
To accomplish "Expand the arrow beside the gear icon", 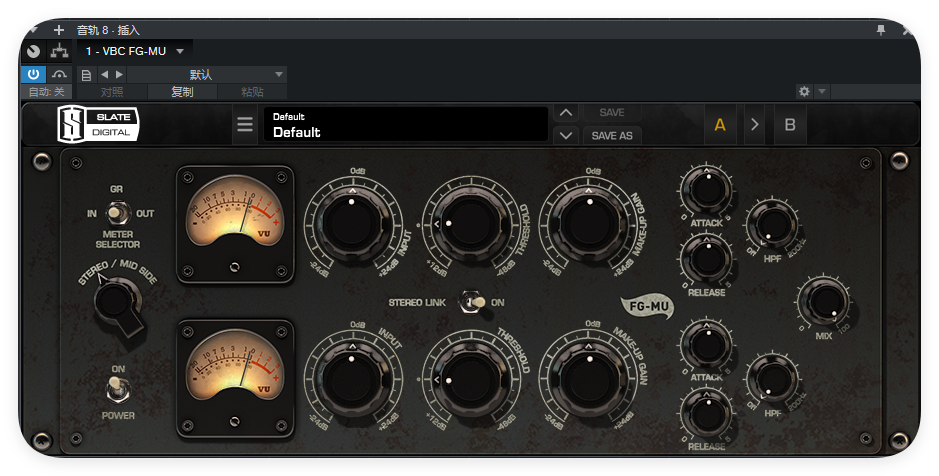I will [x=822, y=91].
